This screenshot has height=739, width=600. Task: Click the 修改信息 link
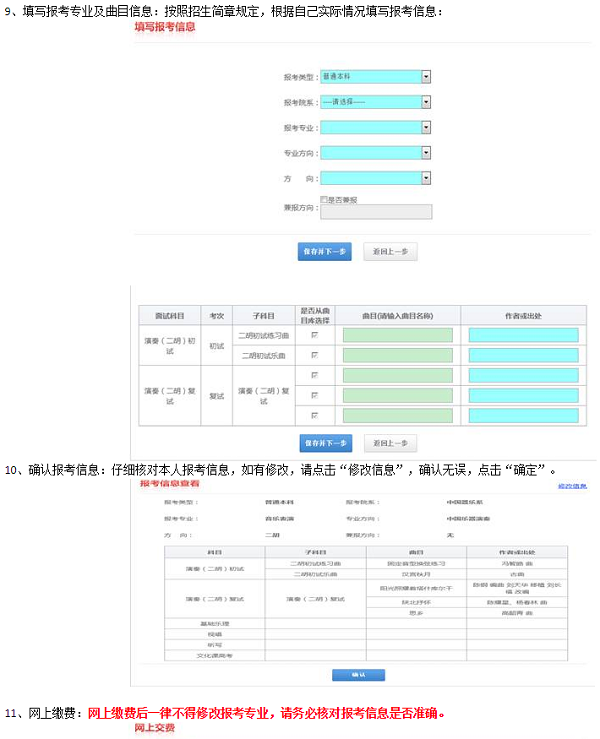coord(571,485)
